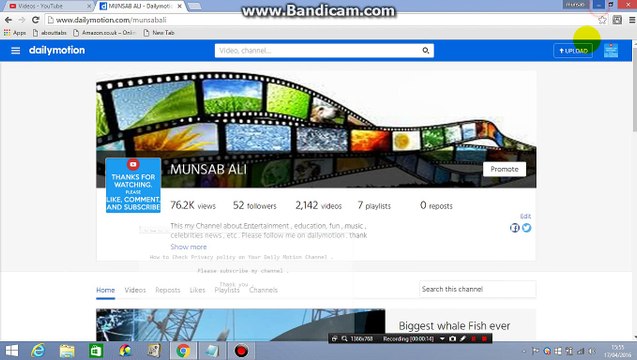Open the New Tab bookmark
This screenshot has width=637, height=360.
click(x=159, y=33)
